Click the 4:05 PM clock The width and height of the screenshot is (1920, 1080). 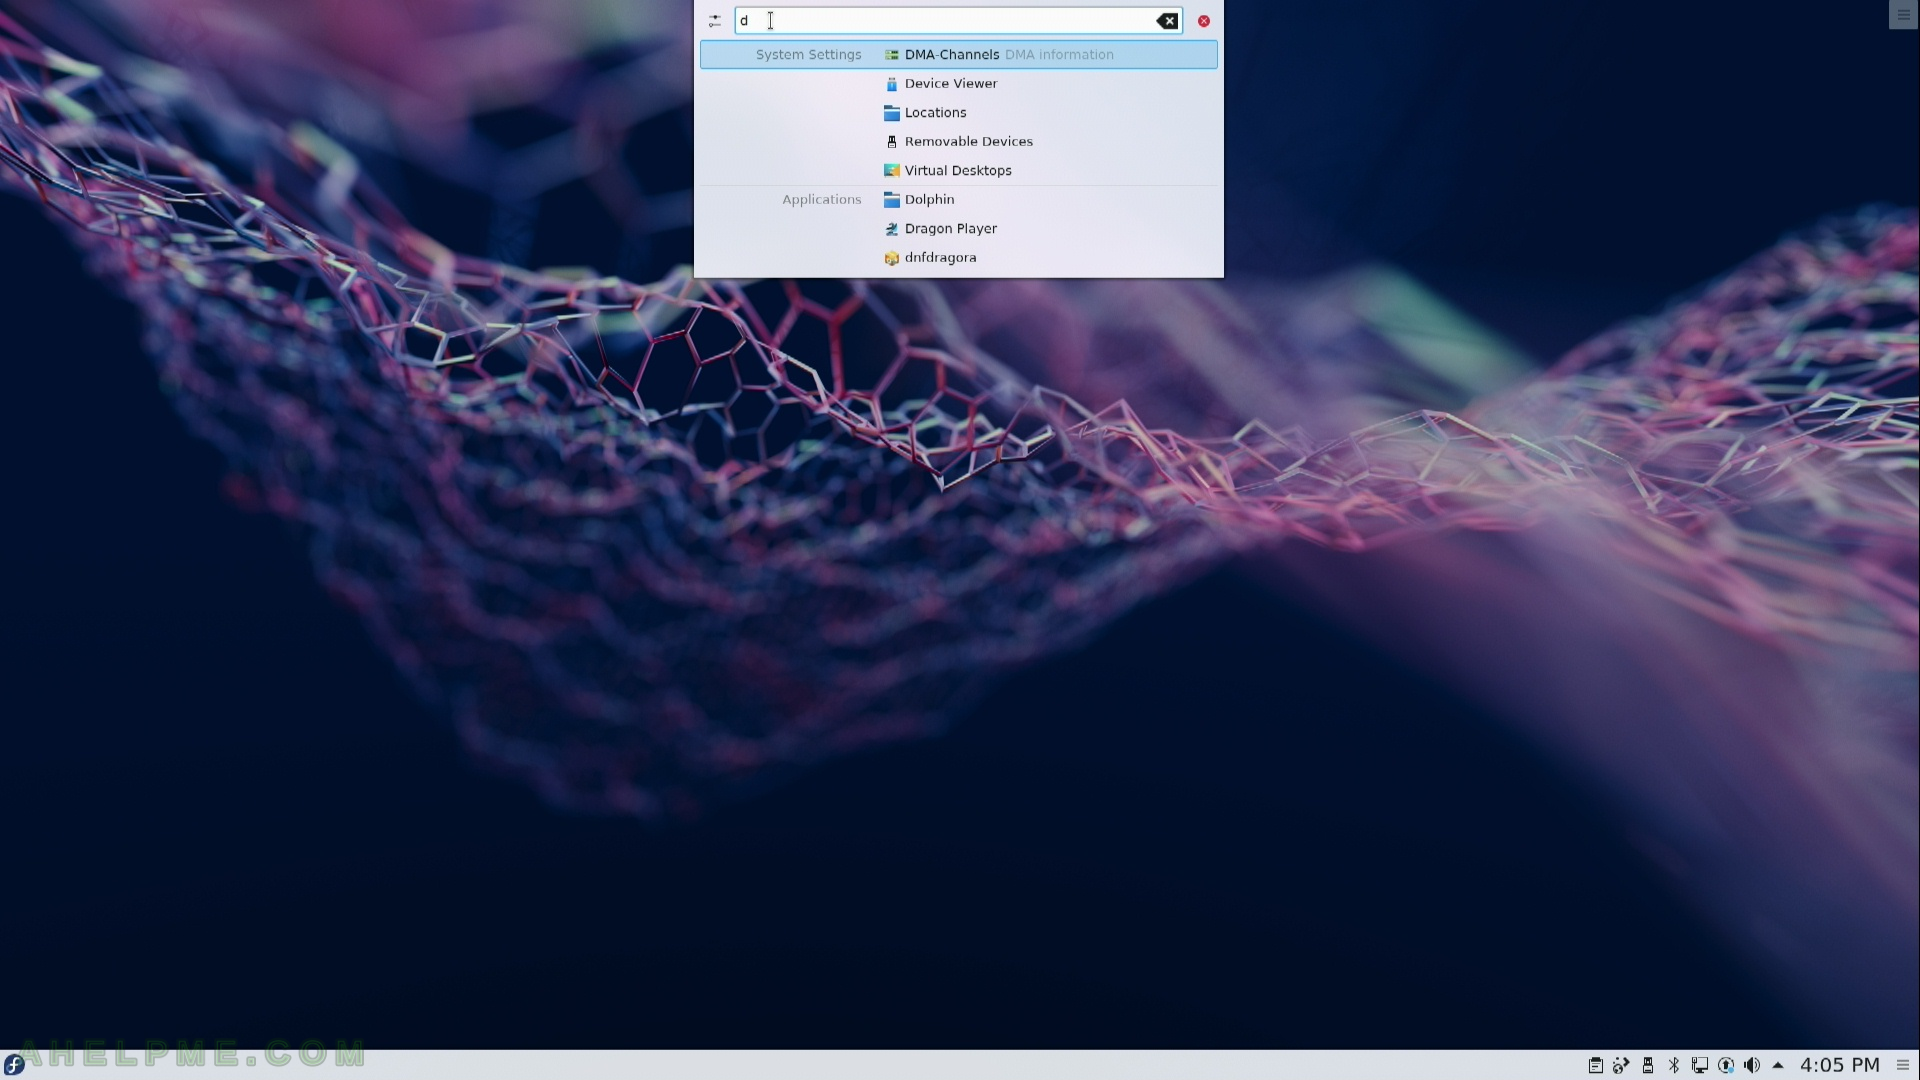click(1840, 1066)
